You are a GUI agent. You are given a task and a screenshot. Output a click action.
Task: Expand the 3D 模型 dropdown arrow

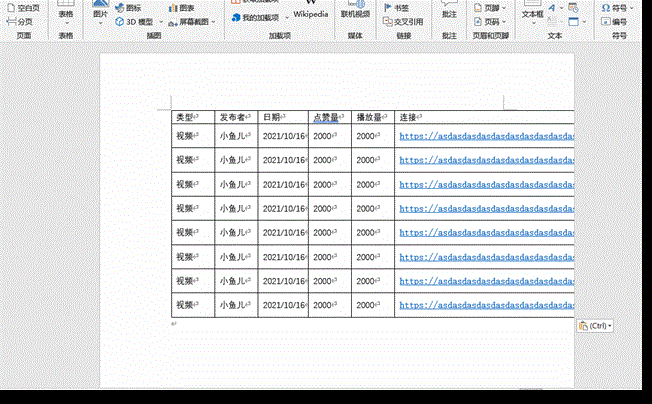click(159, 21)
